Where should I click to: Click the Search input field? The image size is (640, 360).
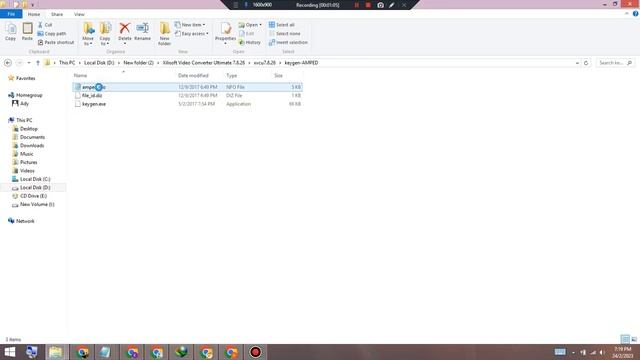pyautogui.click(x=615, y=63)
